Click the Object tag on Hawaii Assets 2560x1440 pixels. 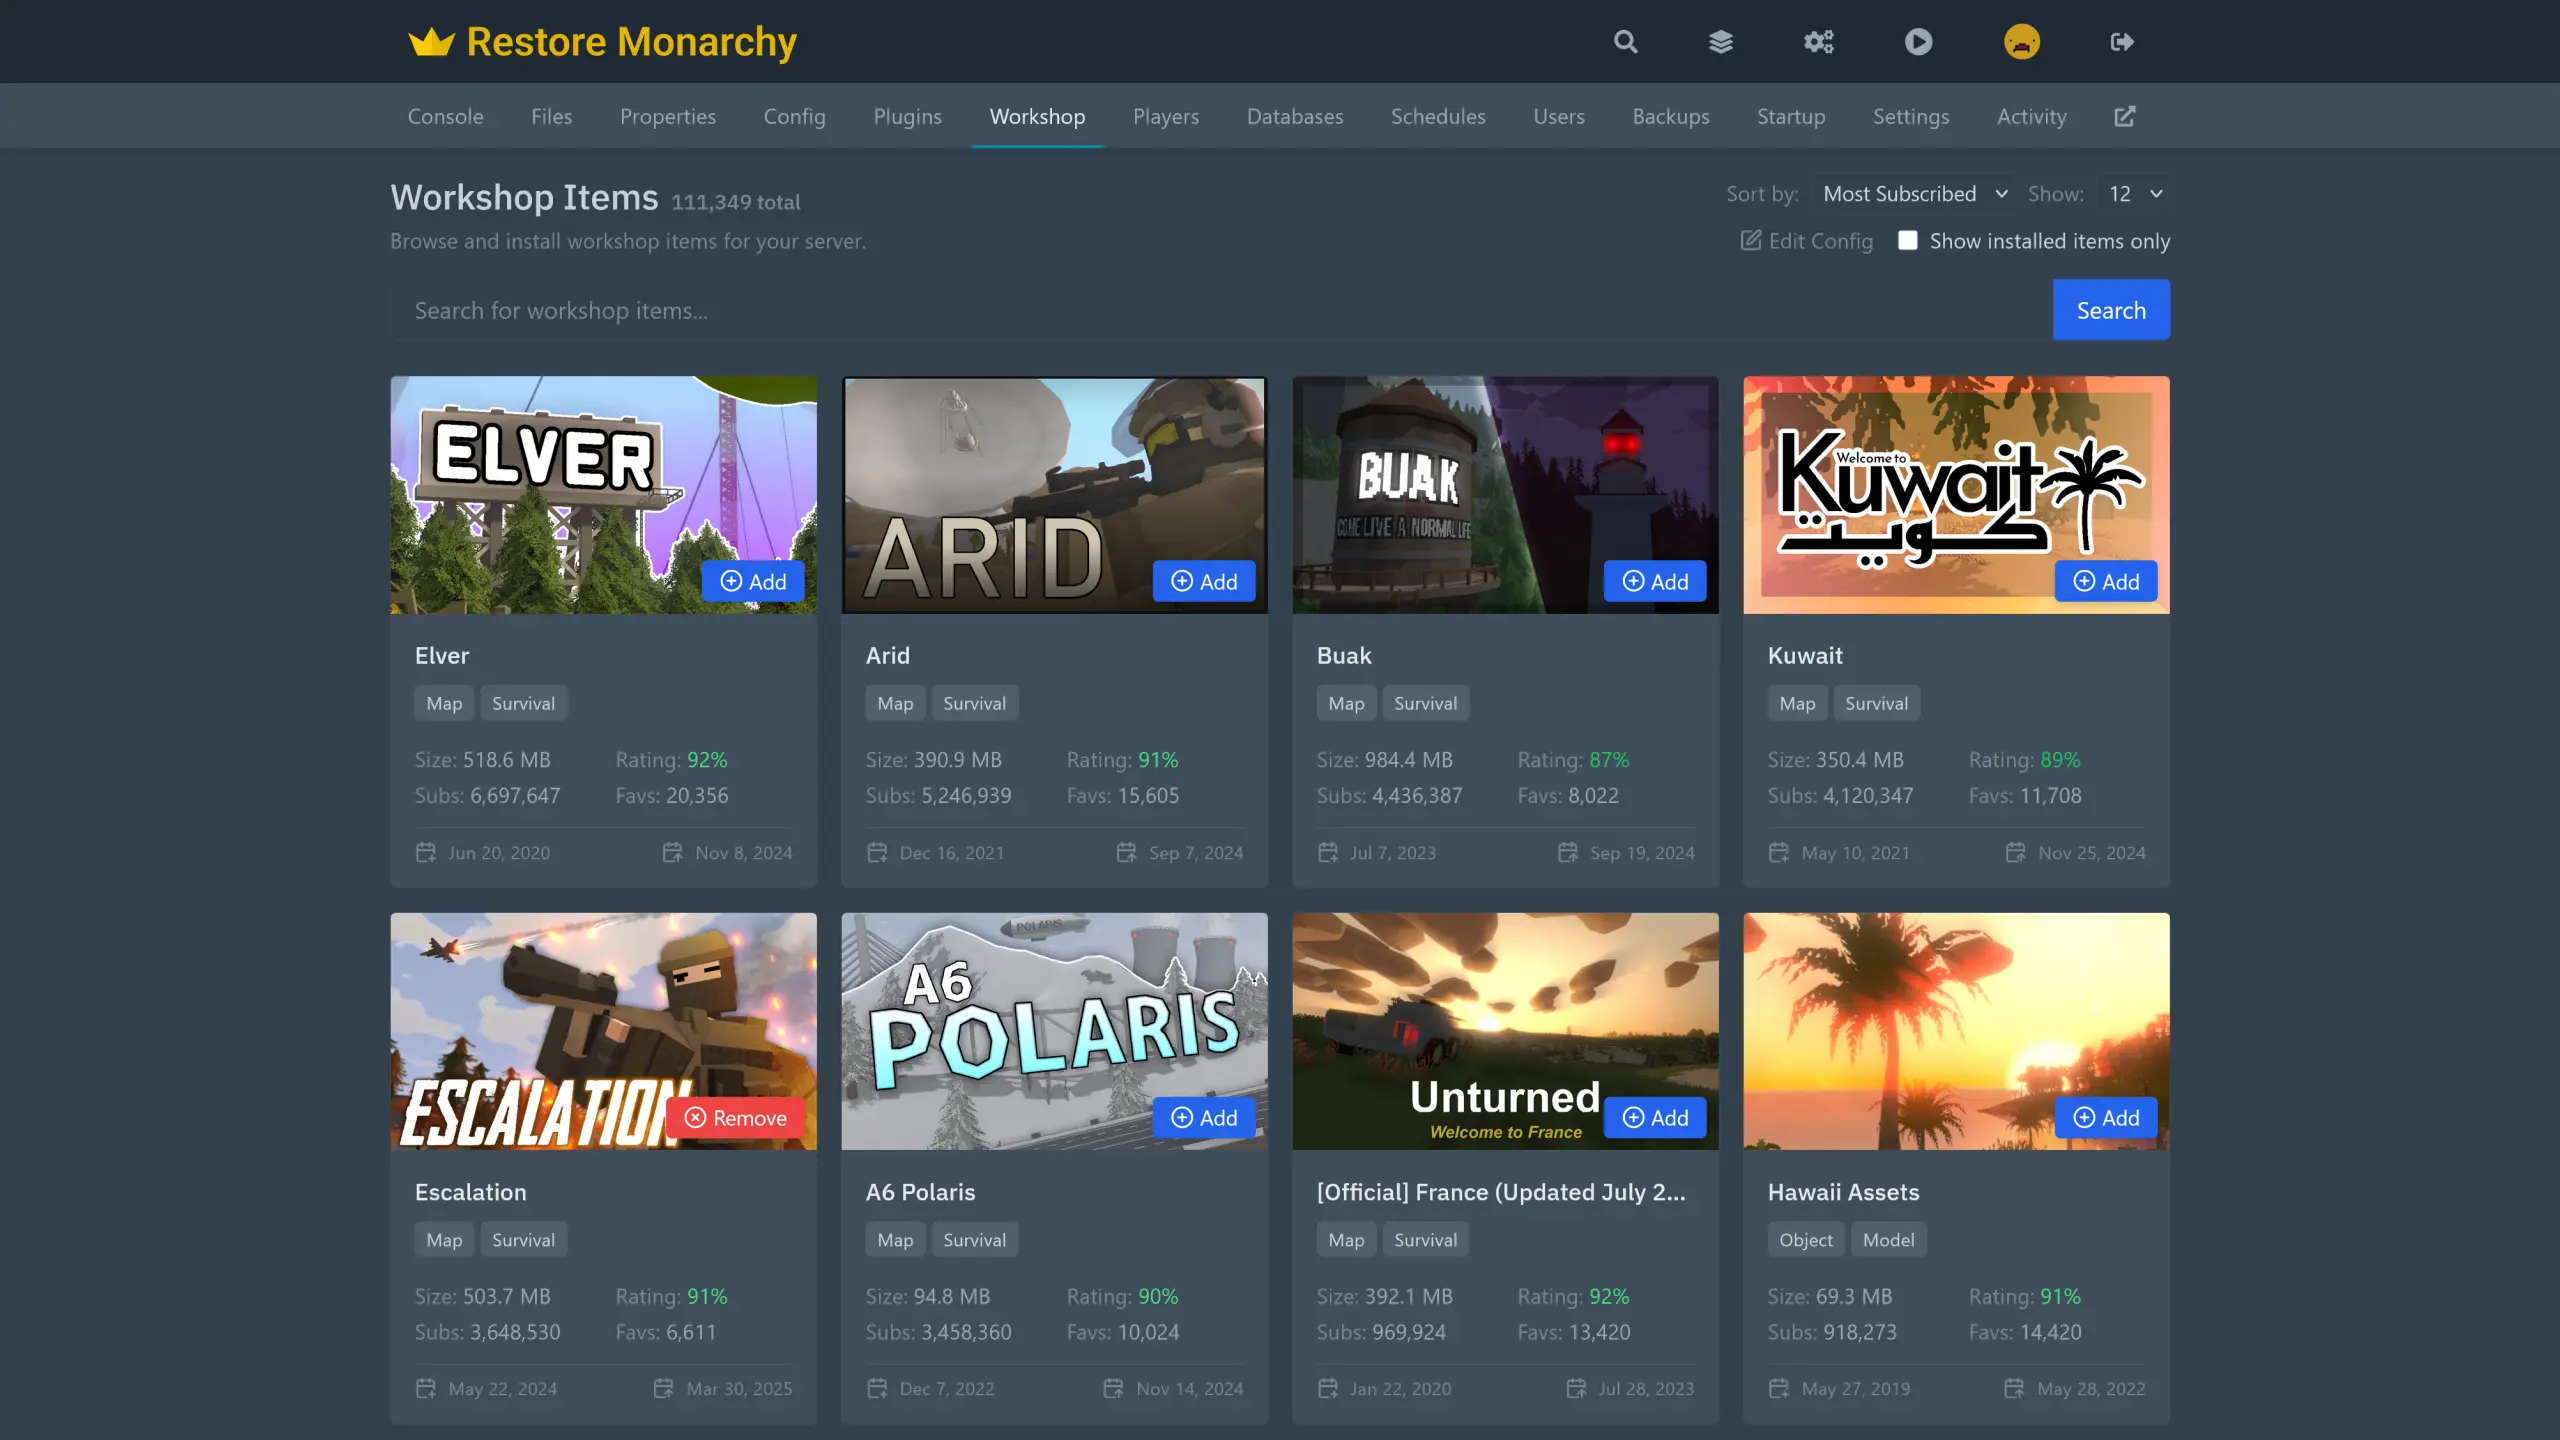[x=1806, y=1239]
